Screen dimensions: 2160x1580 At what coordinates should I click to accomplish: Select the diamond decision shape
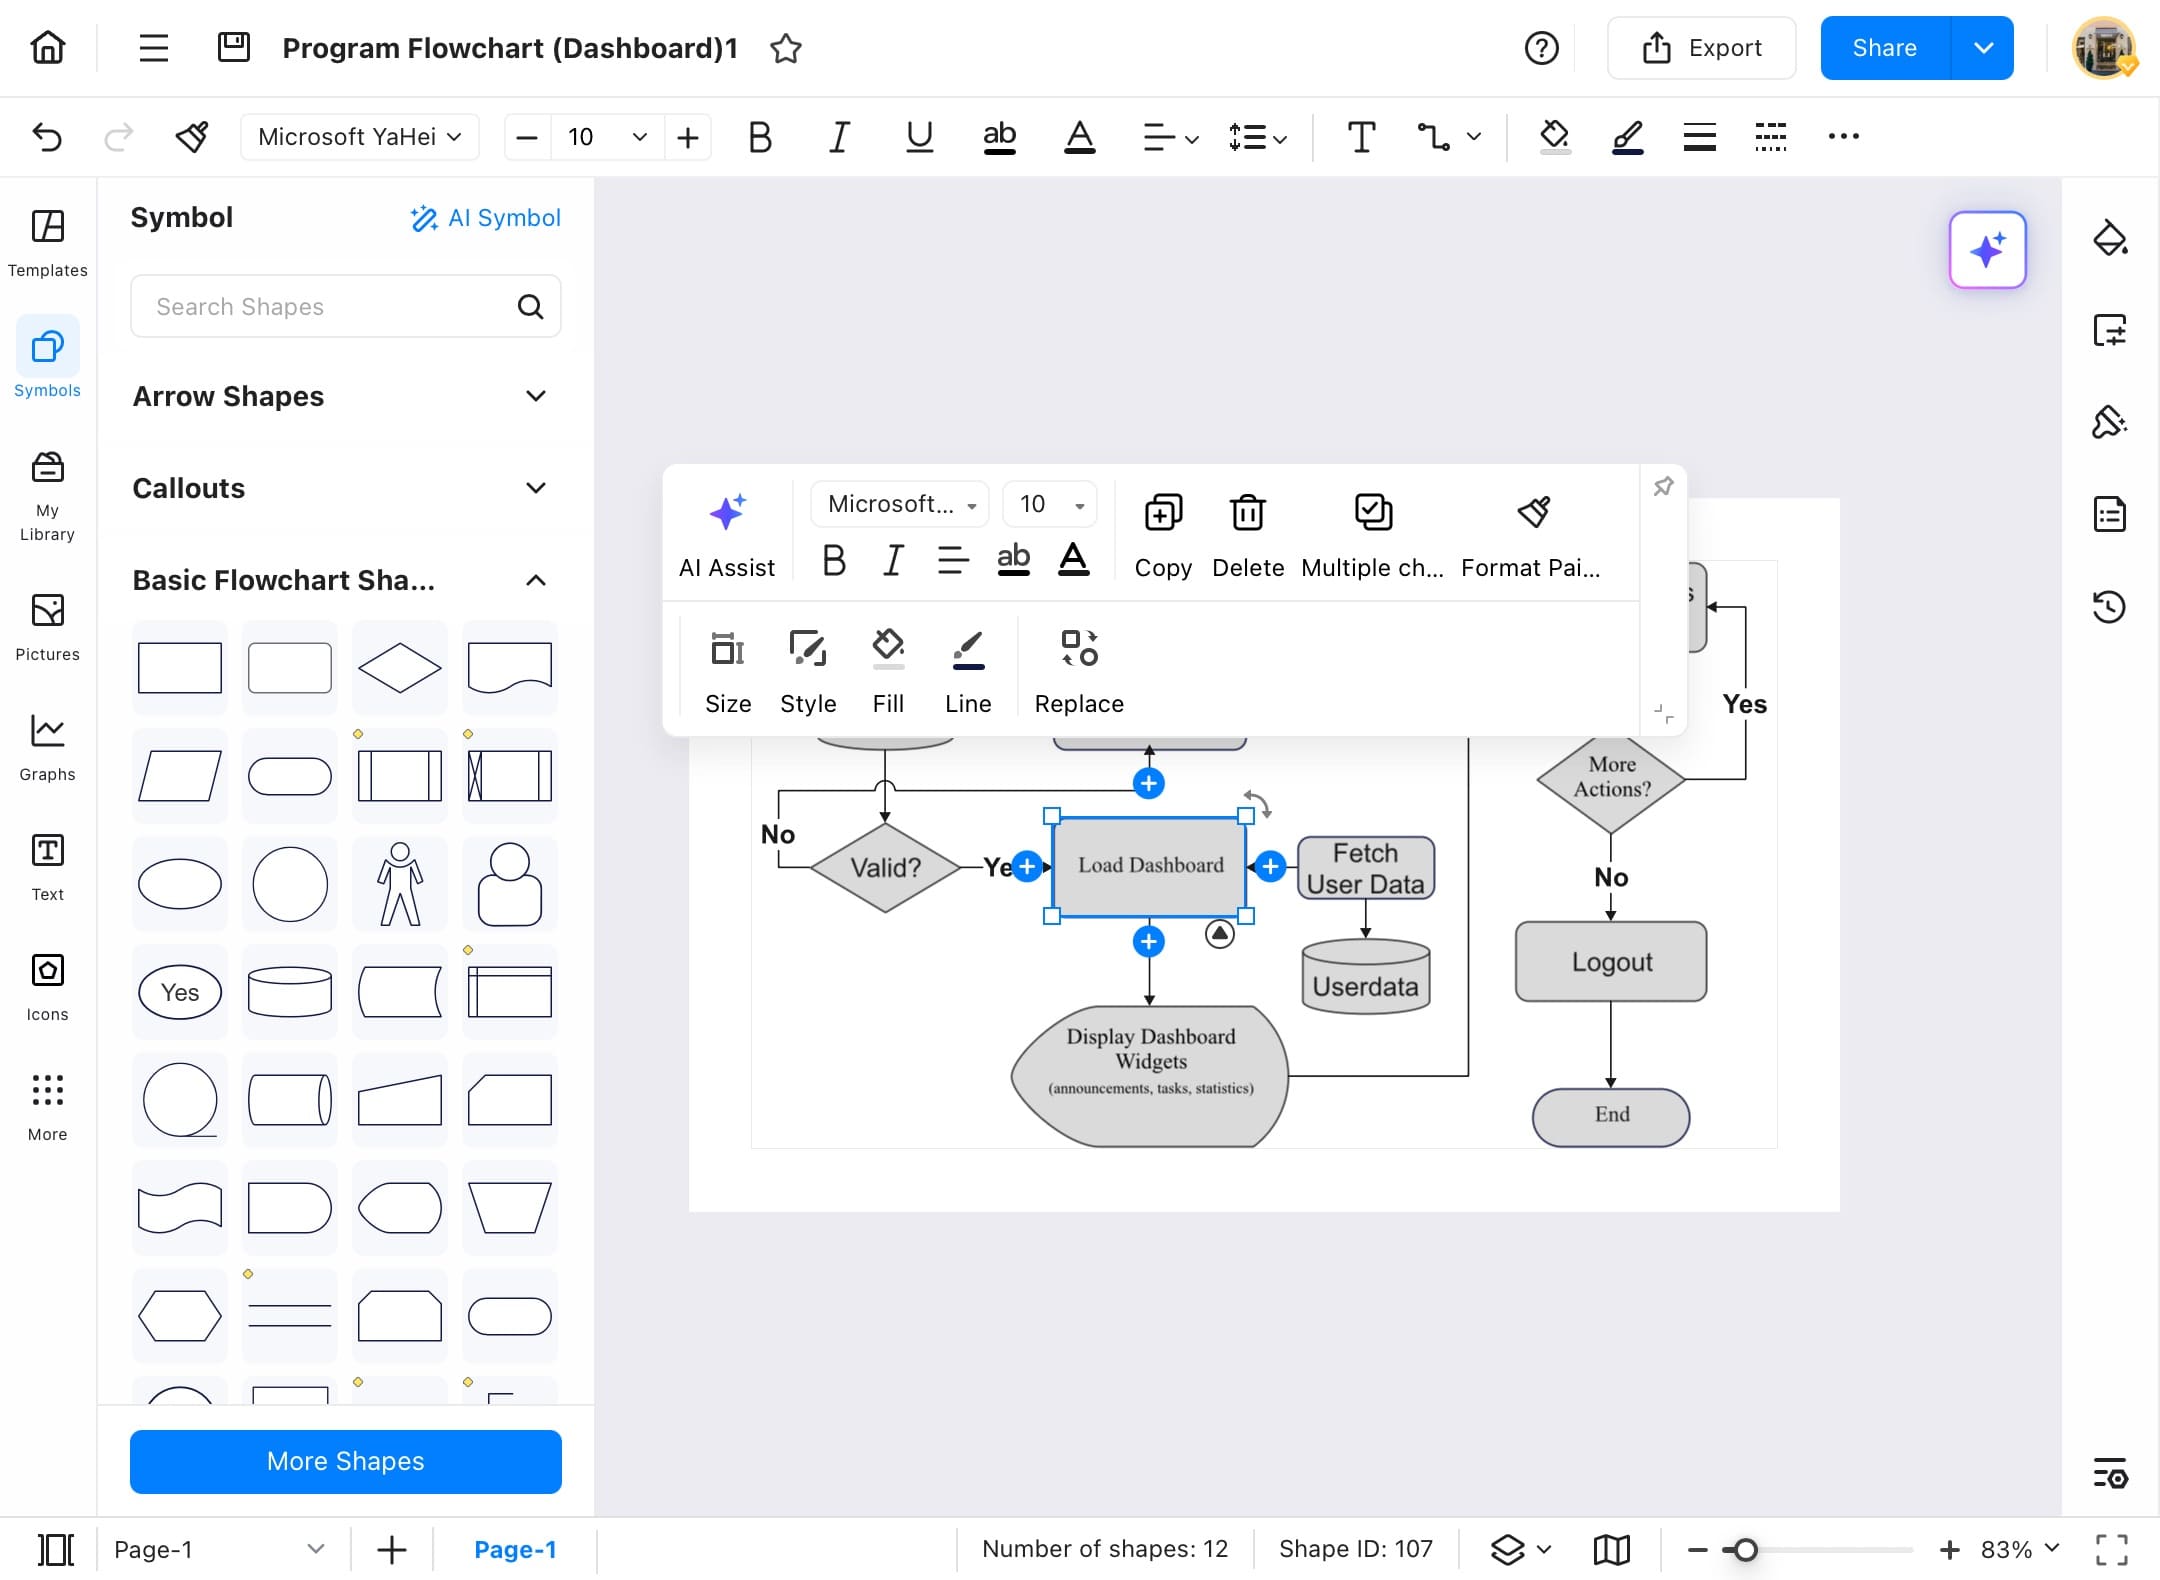point(399,667)
